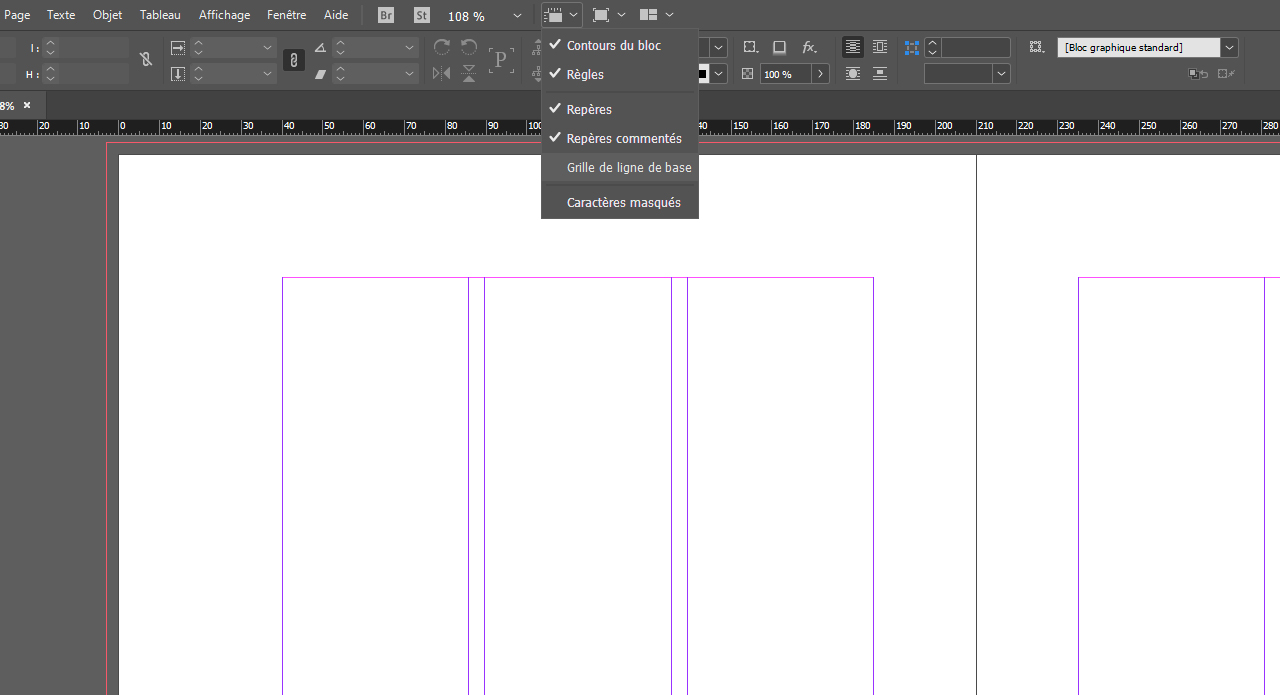Click the screen mode icon
The width and height of the screenshot is (1280, 695).
pos(601,15)
